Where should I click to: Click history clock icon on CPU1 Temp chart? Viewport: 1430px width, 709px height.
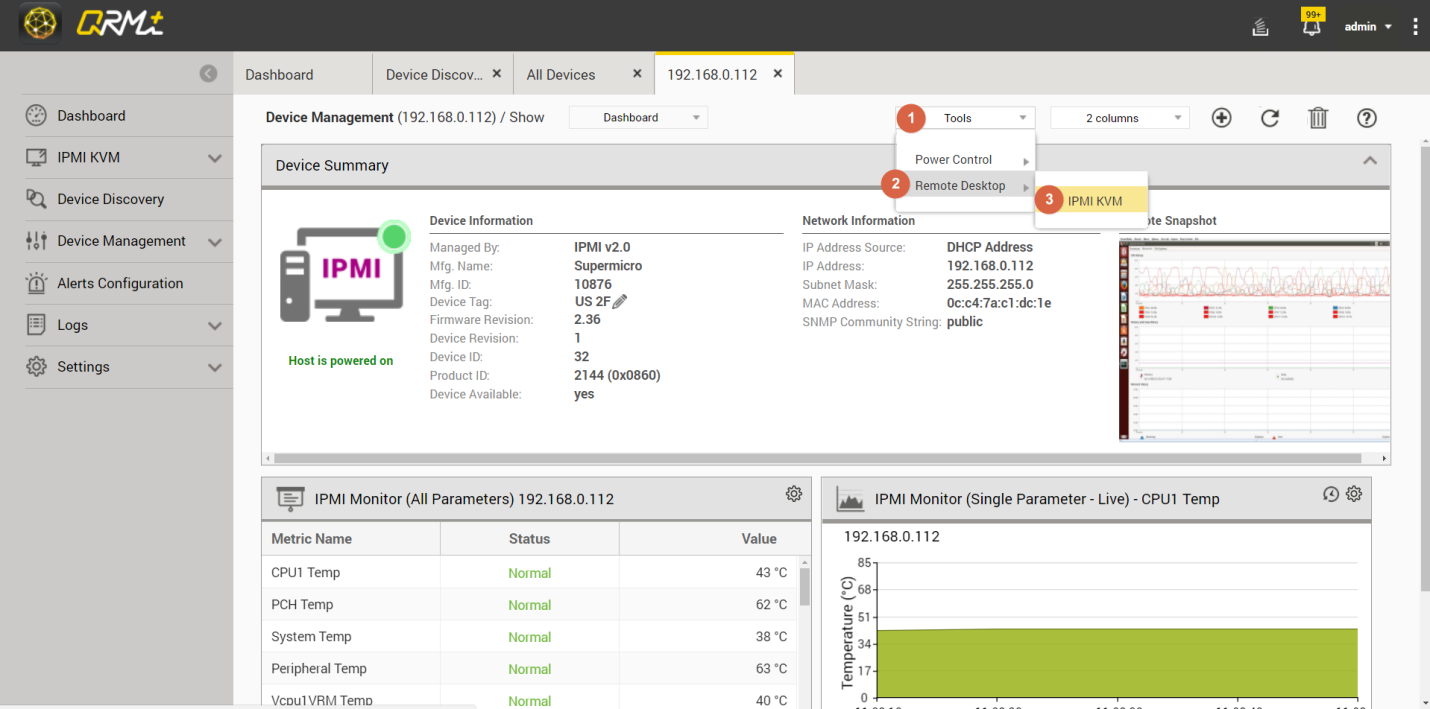point(1331,494)
